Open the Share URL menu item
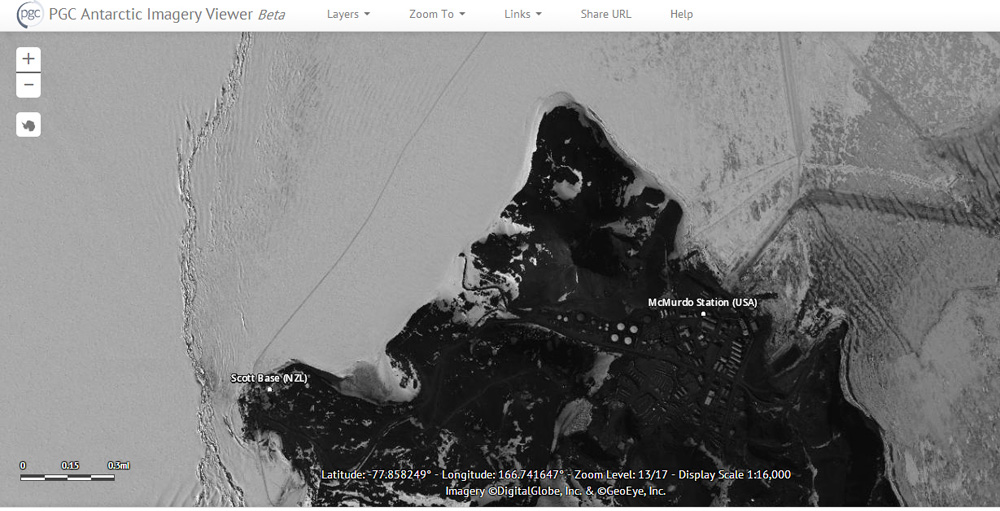The image size is (1000, 511). pos(606,15)
